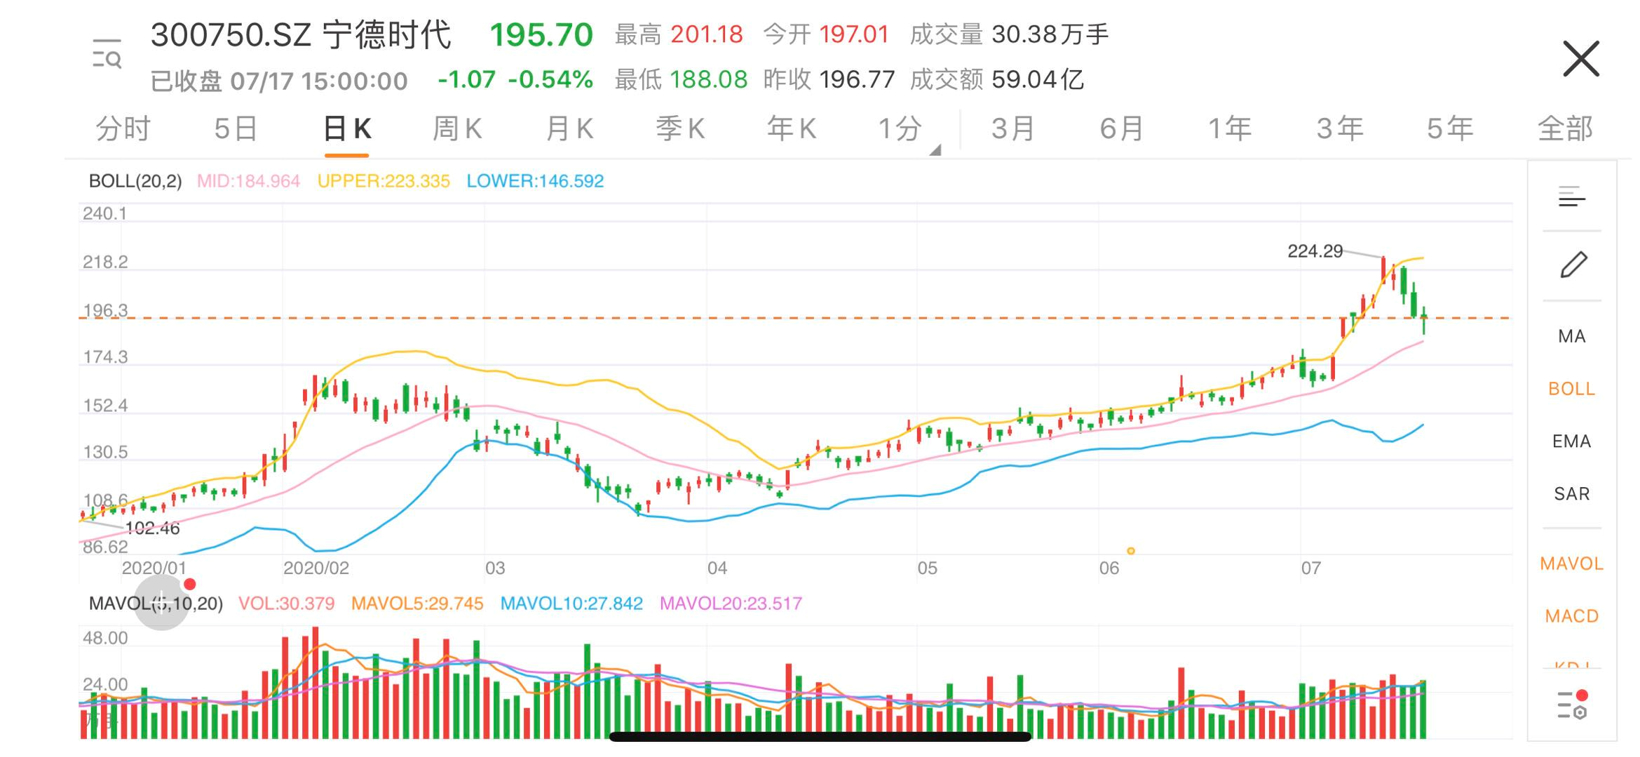Switch to 周K weekly chart
The height and width of the screenshot is (757, 1640).
point(457,129)
